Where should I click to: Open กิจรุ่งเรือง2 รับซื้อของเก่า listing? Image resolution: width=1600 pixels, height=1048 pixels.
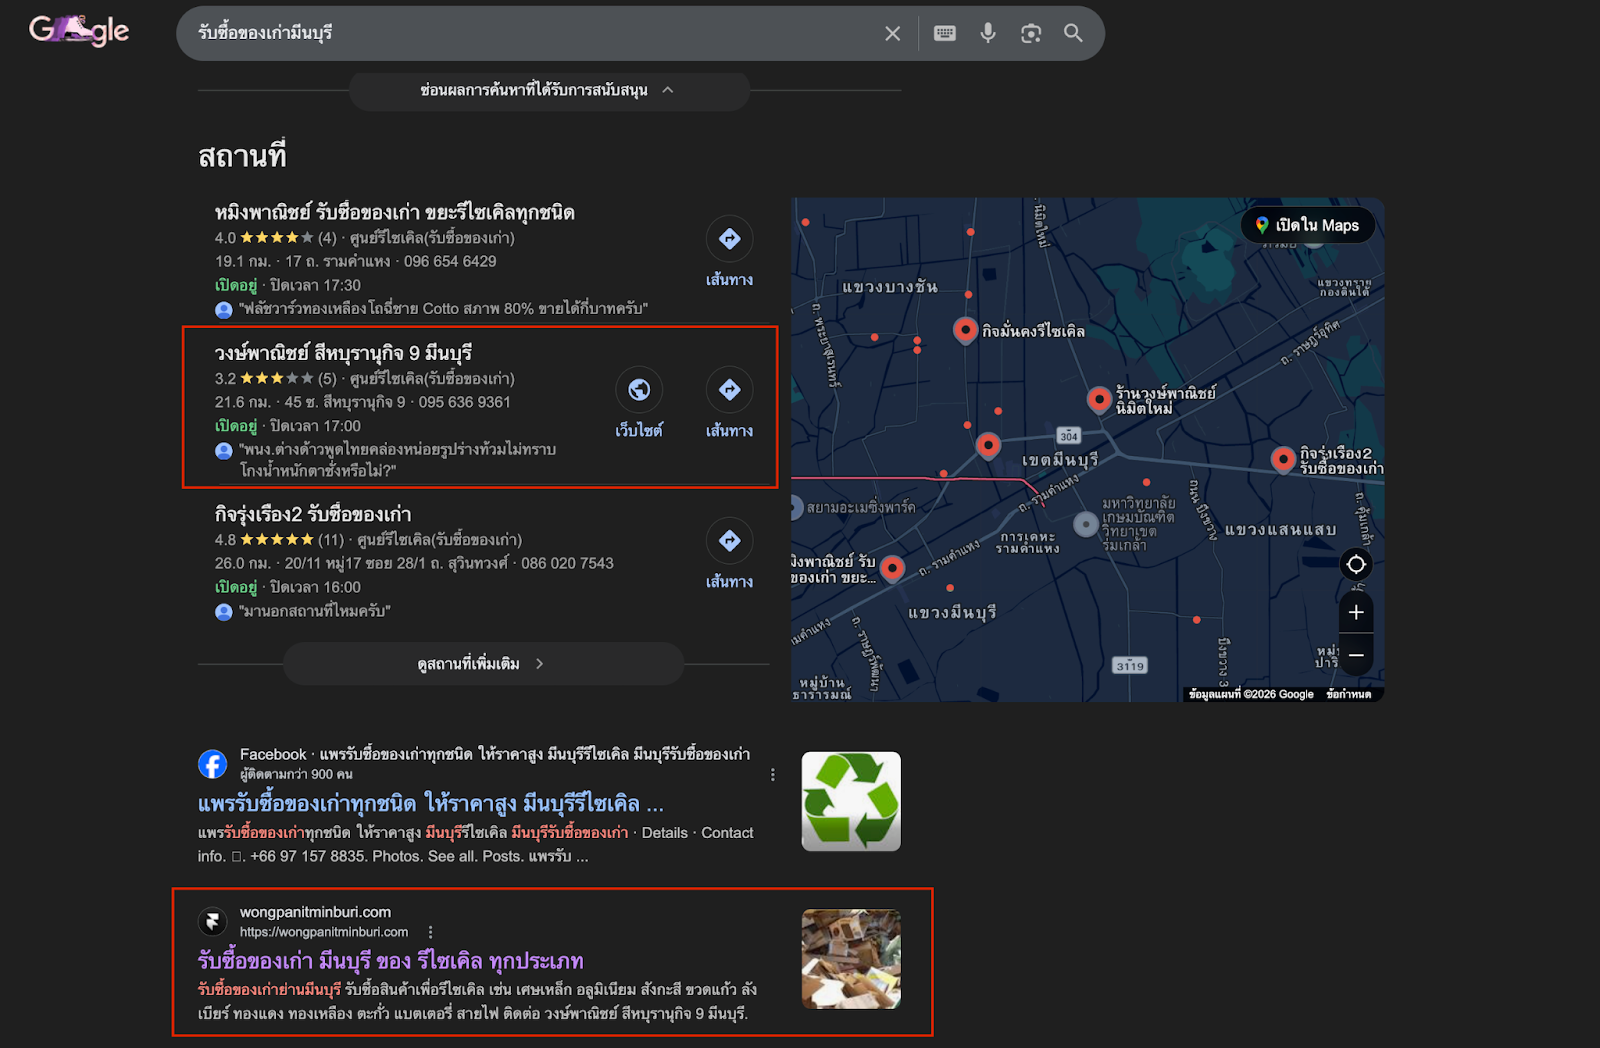(313, 514)
